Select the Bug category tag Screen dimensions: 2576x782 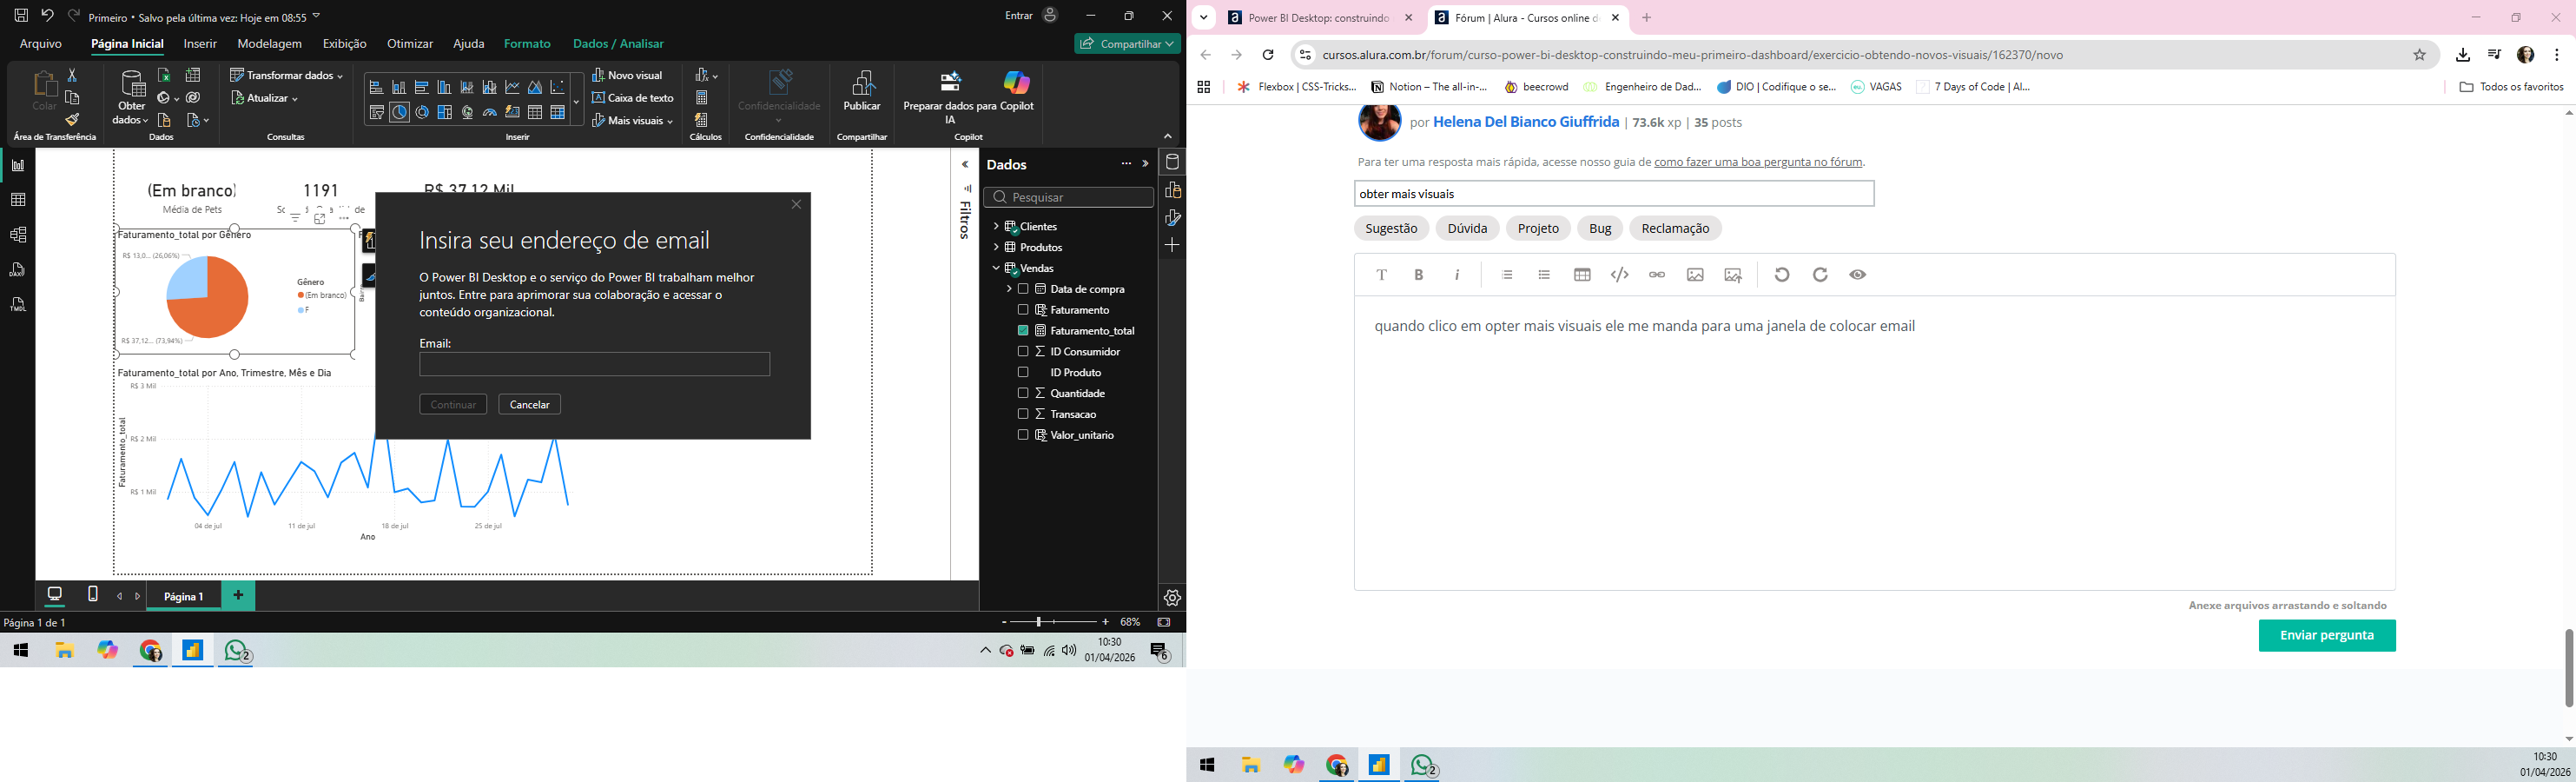click(1600, 229)
